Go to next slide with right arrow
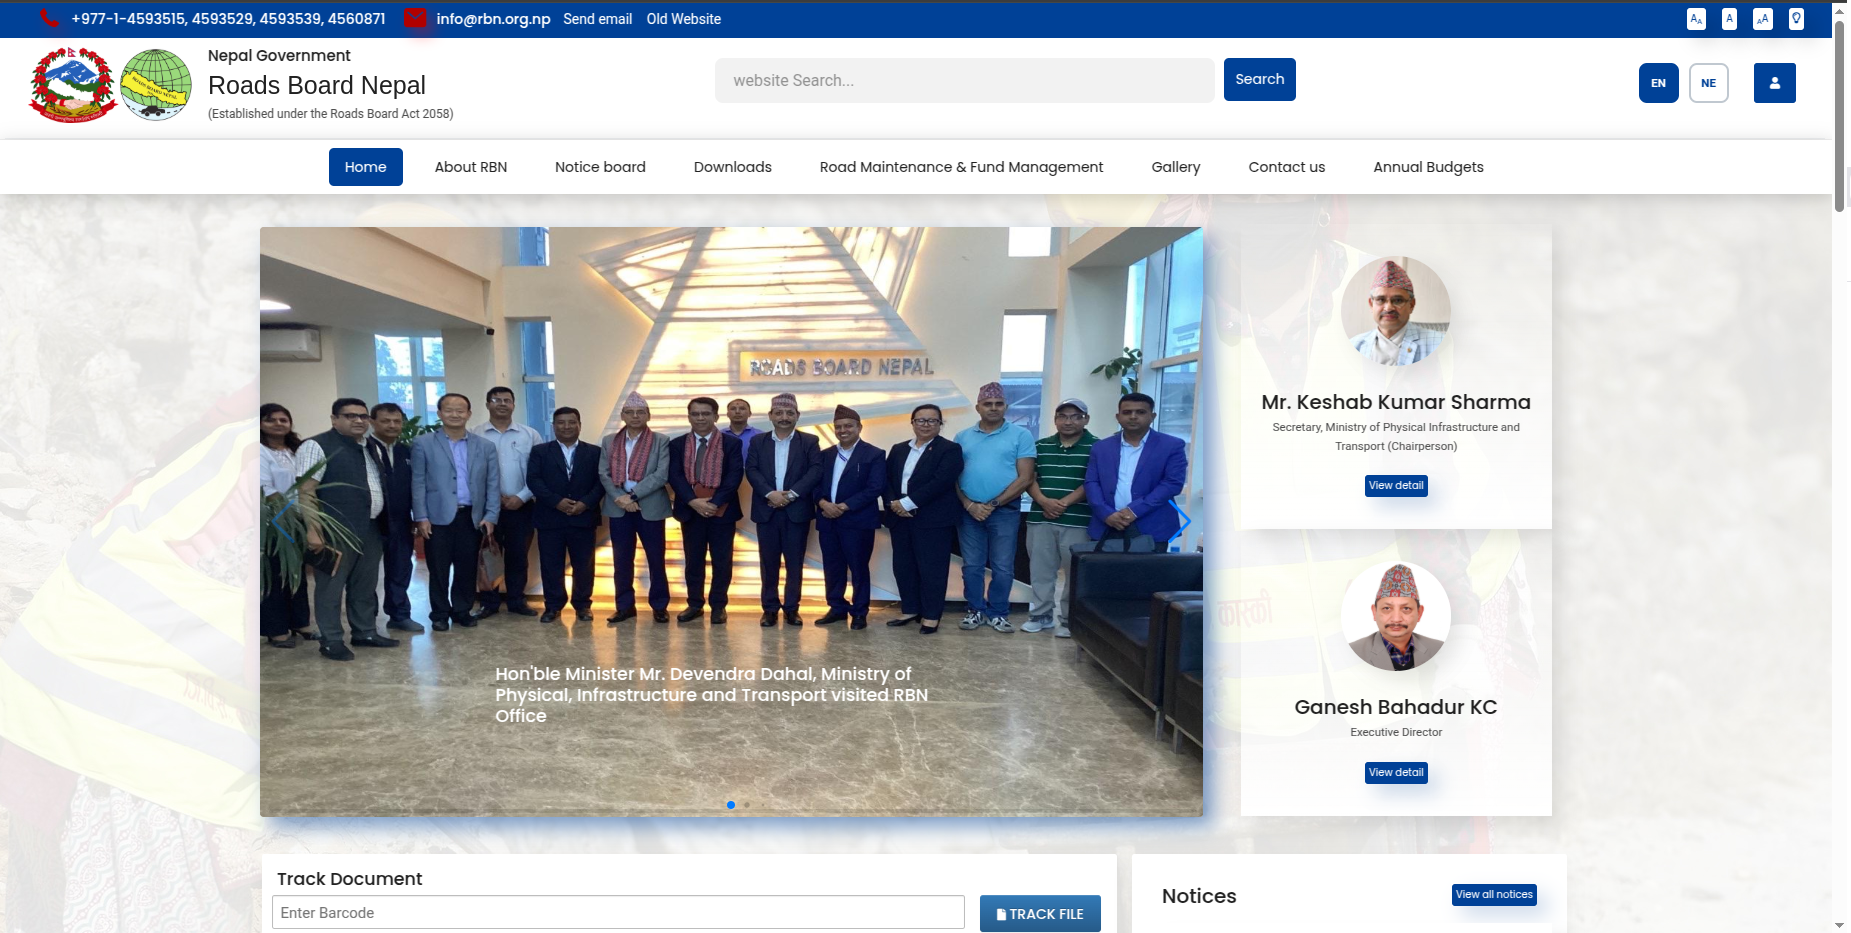The image size is (1851, 933). [1181, 521]
